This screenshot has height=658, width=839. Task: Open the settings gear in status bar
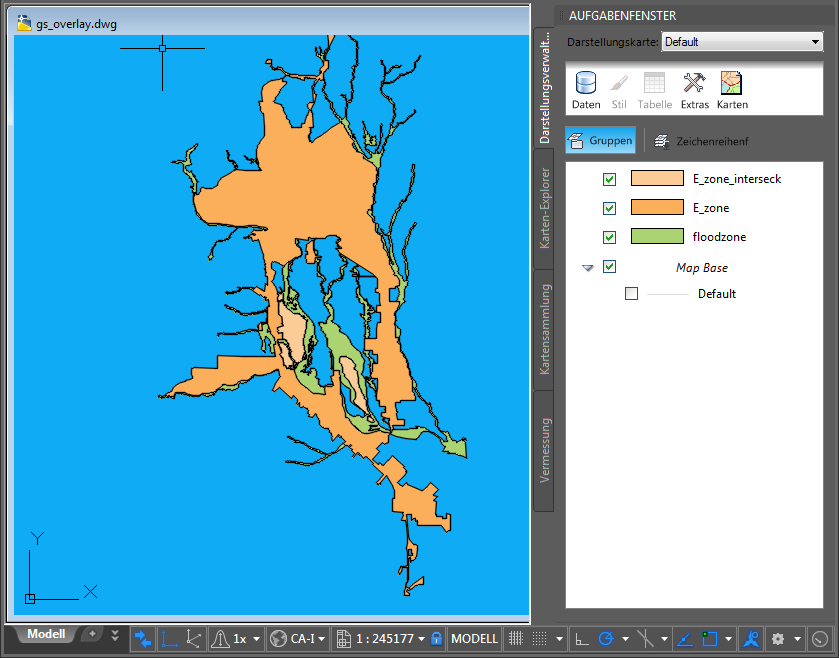coord(776,638)
